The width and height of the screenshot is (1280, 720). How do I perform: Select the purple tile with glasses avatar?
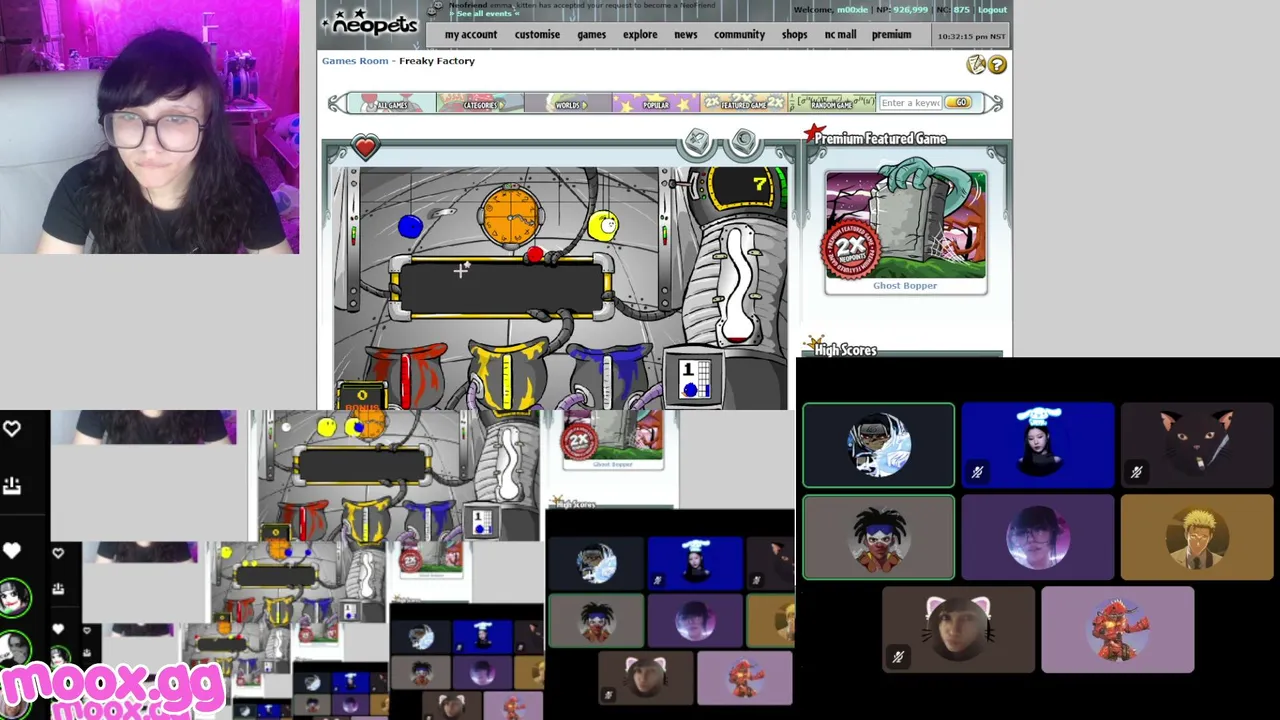(x=1038, y=538)
